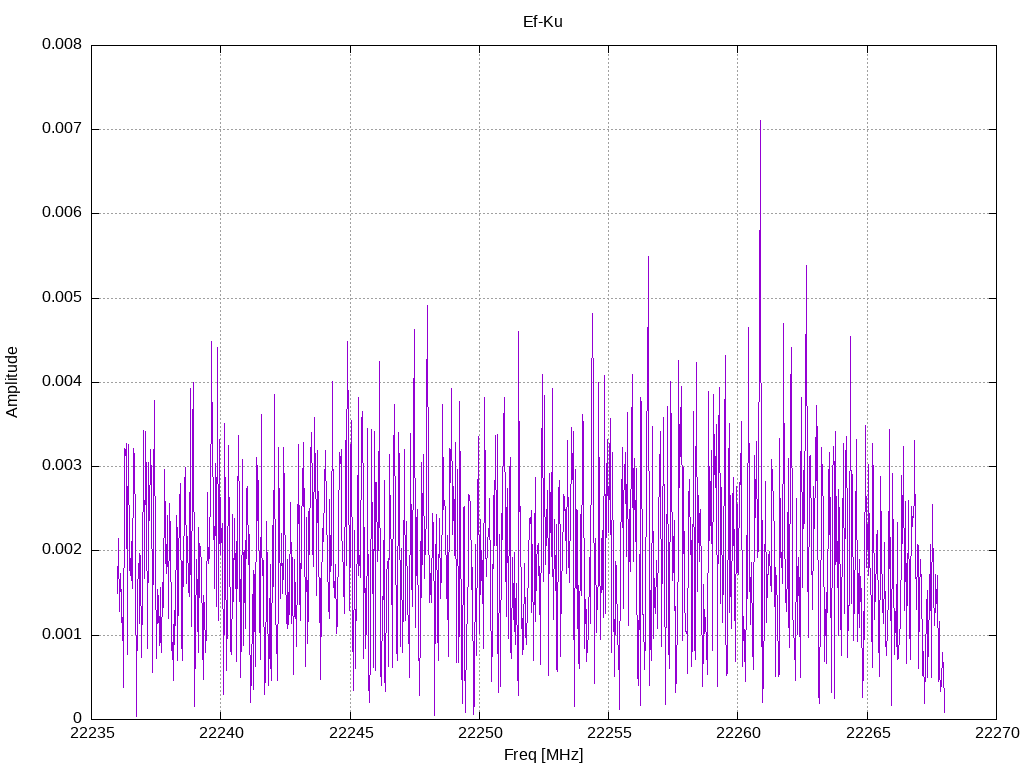1024x768 pixels.
Task: Select the 'Amplitude' y-axis label
Action: (x=12, y=382)
